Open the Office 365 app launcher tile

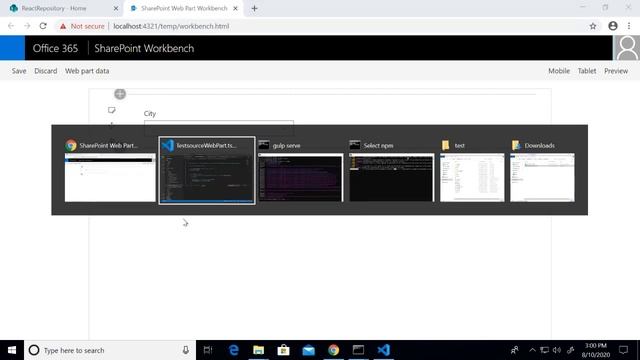pos(12,48)
